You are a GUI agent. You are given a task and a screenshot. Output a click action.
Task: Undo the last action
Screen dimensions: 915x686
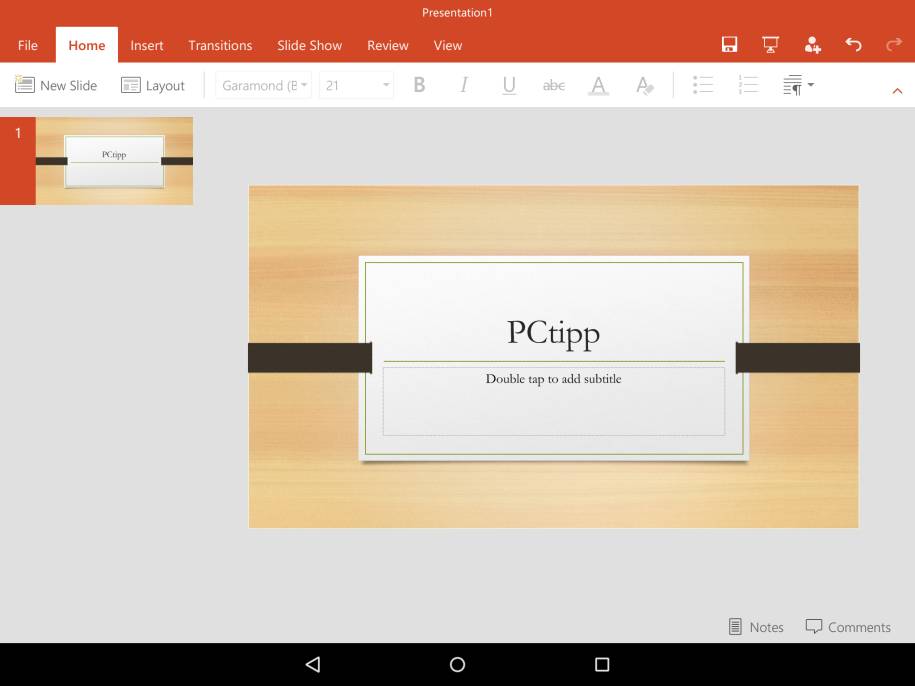(853, 44)
